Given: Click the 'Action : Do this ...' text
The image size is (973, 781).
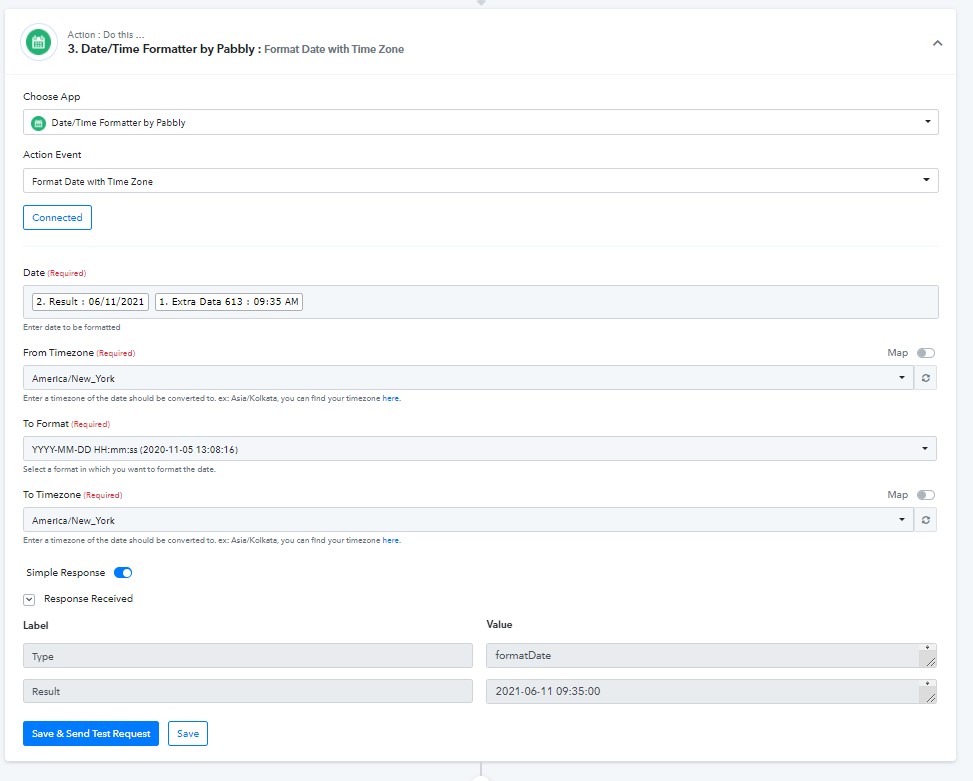Looking at the screenshot, I should click(x=105, y=35).
